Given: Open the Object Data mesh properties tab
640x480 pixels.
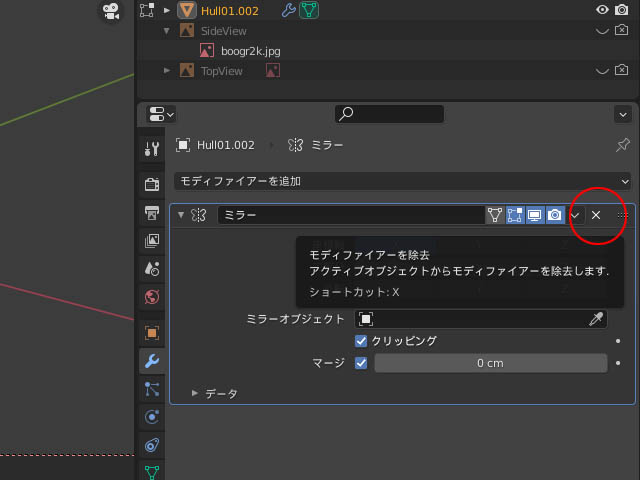Looking at the screenshot, I should tap(152, 472).
